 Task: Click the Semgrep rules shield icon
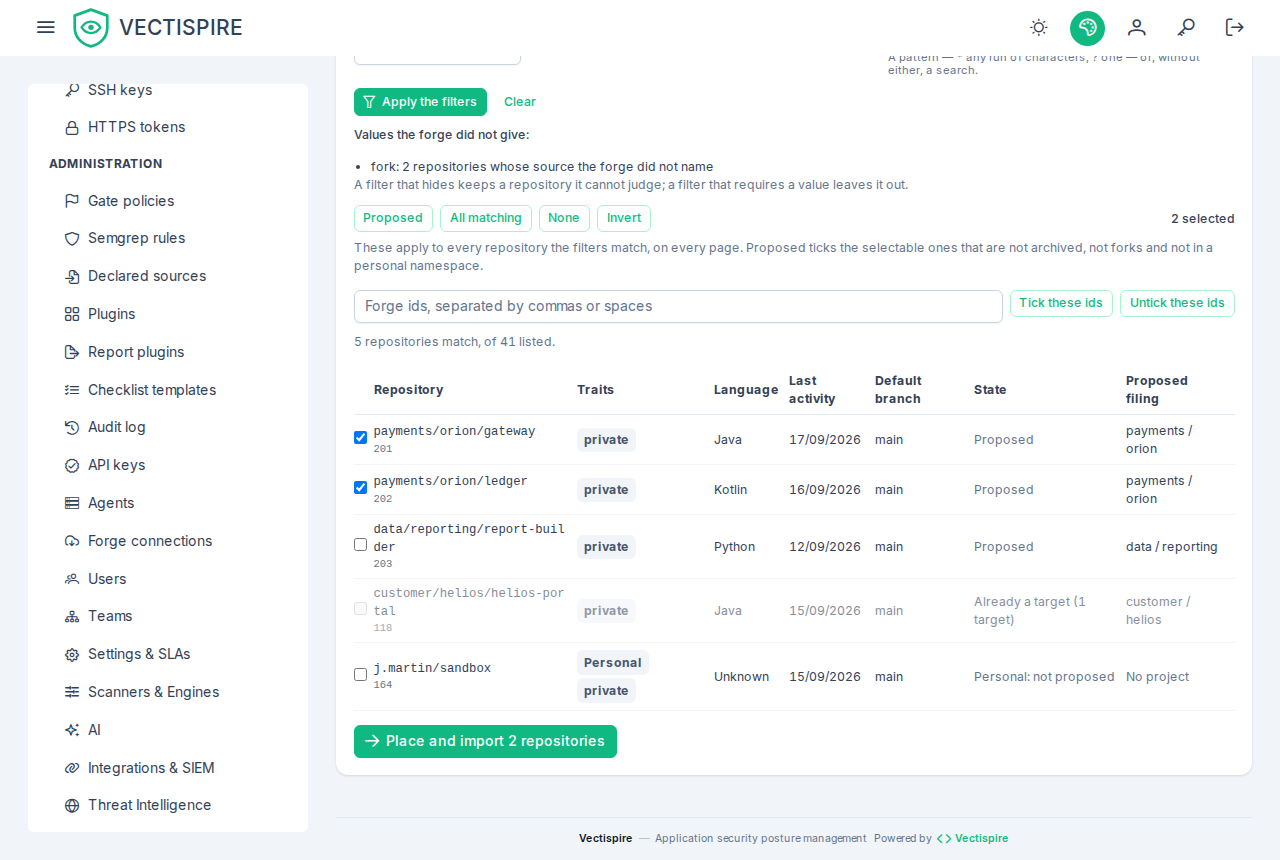point(72,239)
